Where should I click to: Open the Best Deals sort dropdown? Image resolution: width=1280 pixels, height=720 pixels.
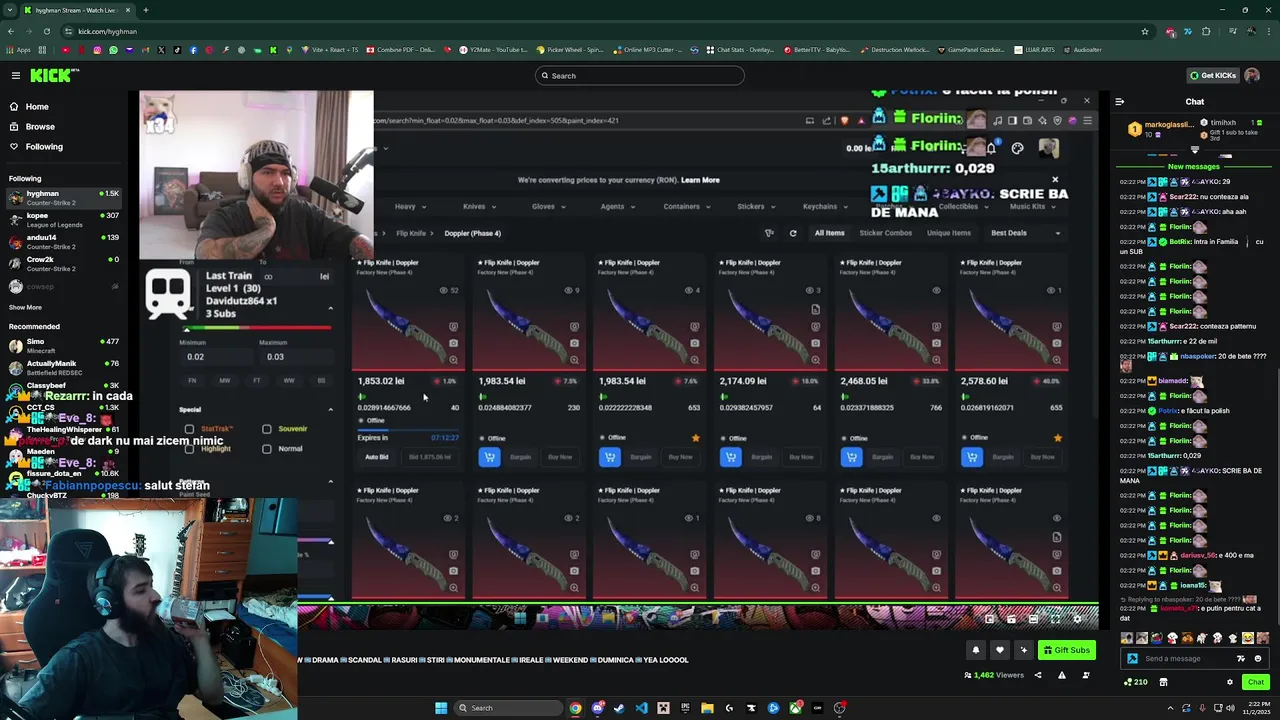tap(1025, 233)
